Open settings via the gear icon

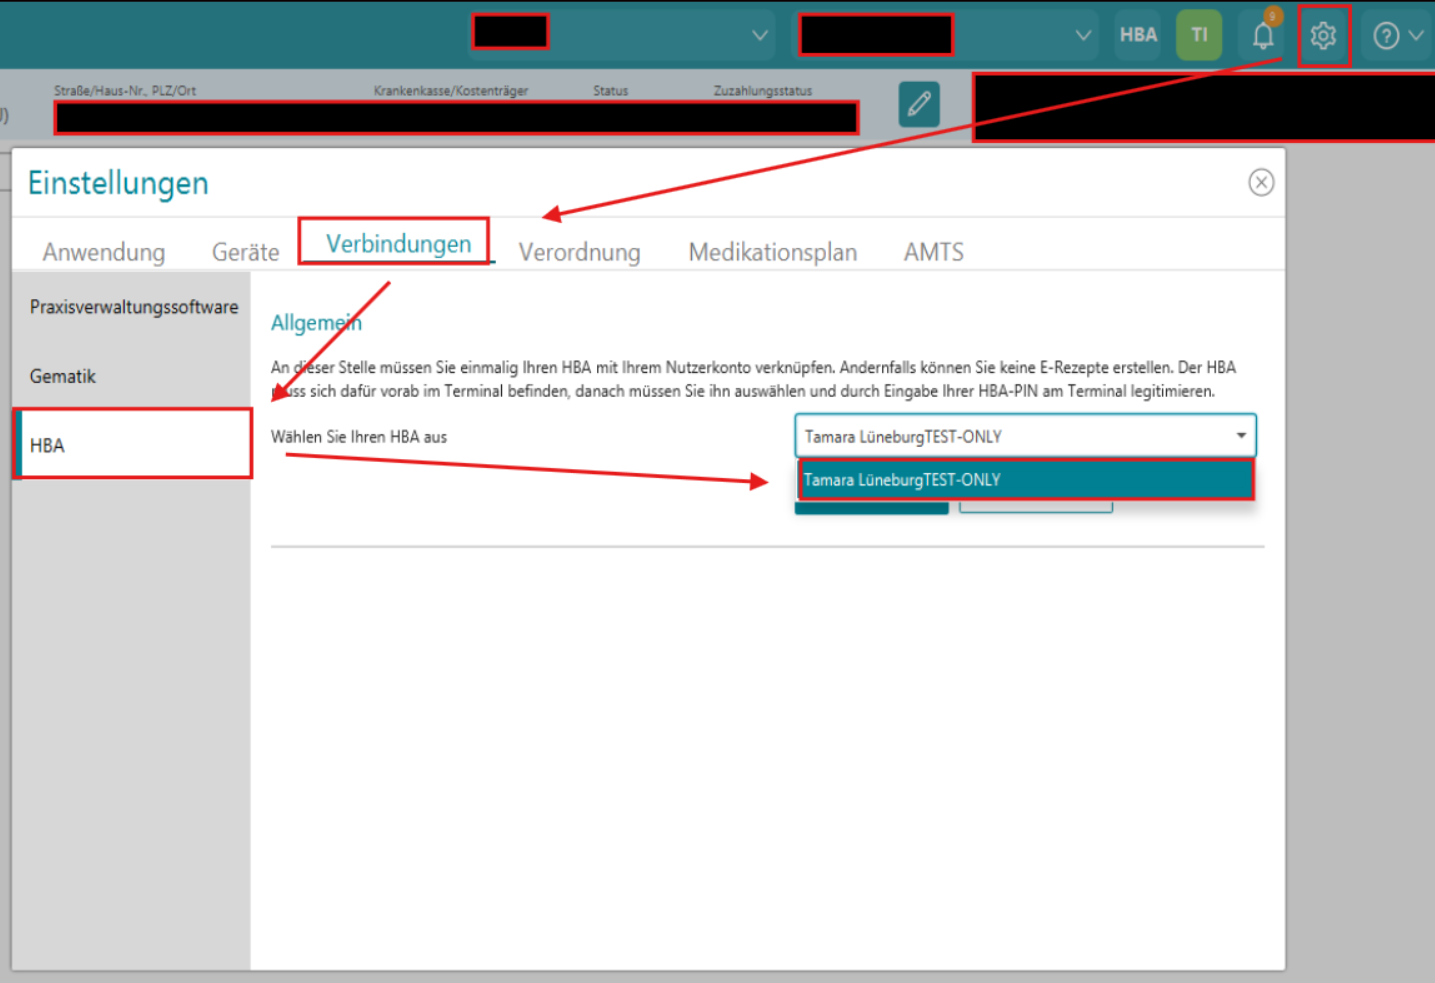point(1323,36)
